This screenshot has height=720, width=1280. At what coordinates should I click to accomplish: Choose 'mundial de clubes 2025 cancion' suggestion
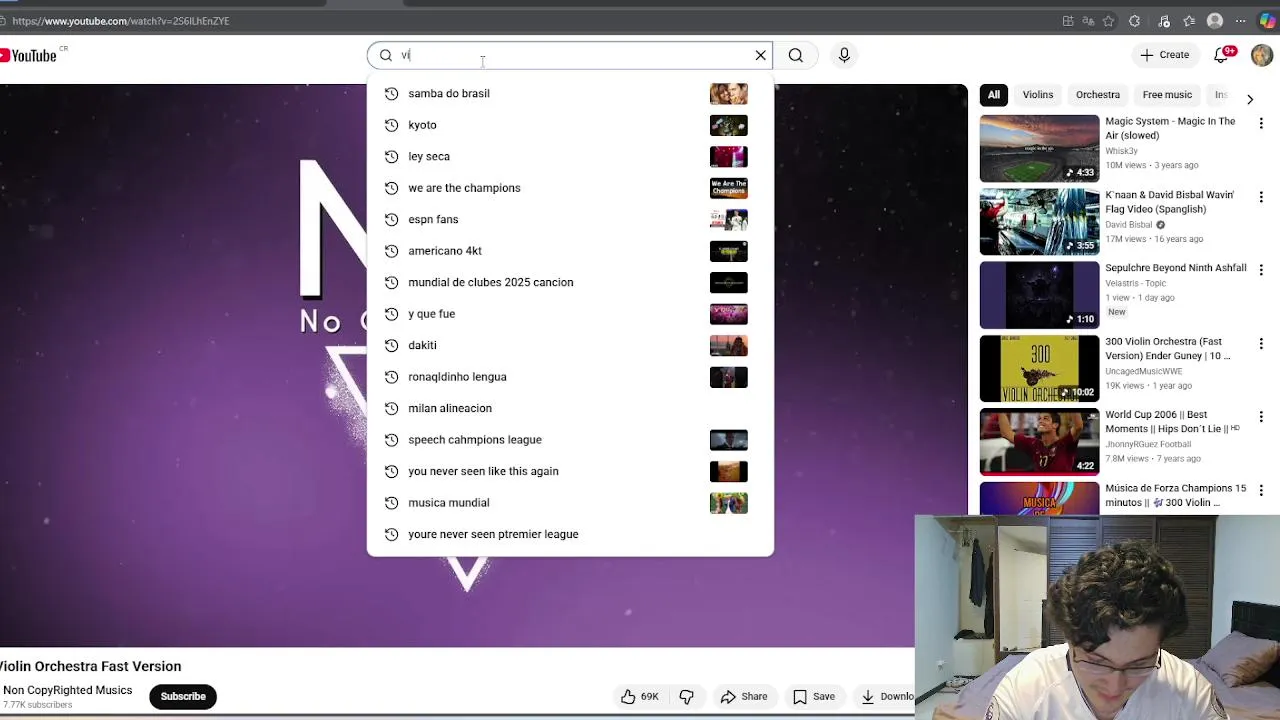[570, 282]
